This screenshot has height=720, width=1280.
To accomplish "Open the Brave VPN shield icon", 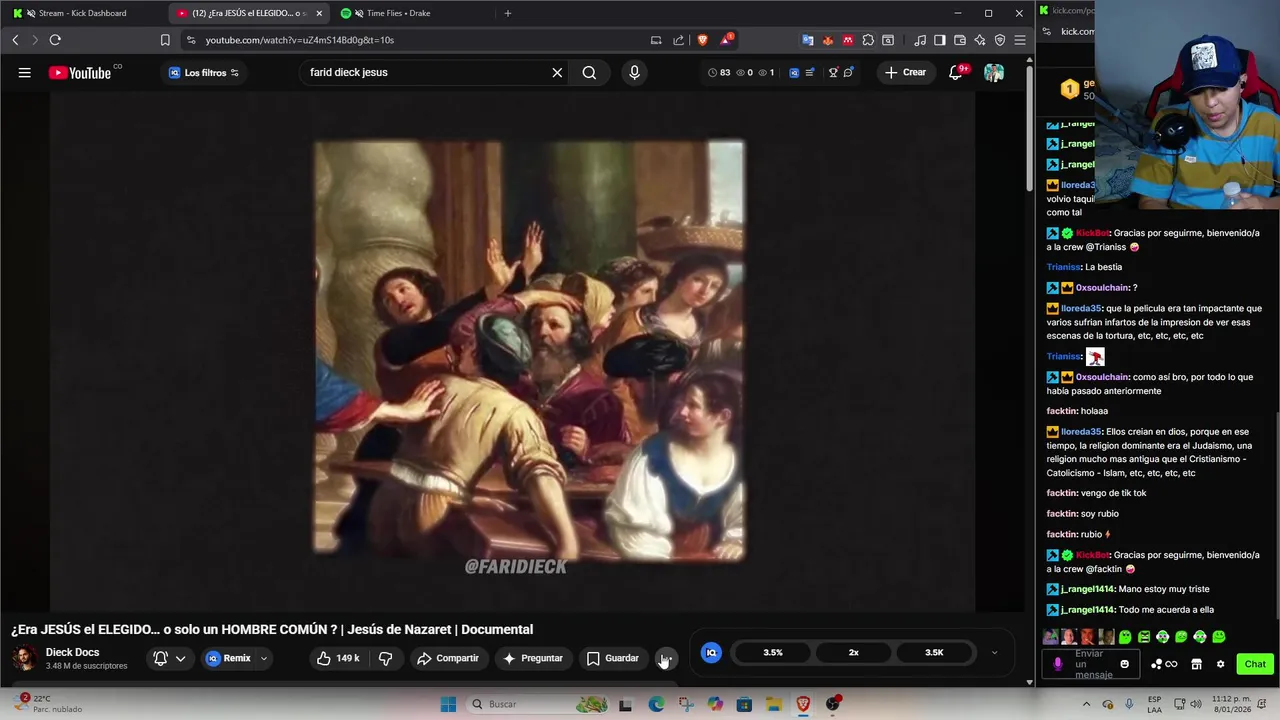I will tap(1000, 40).
